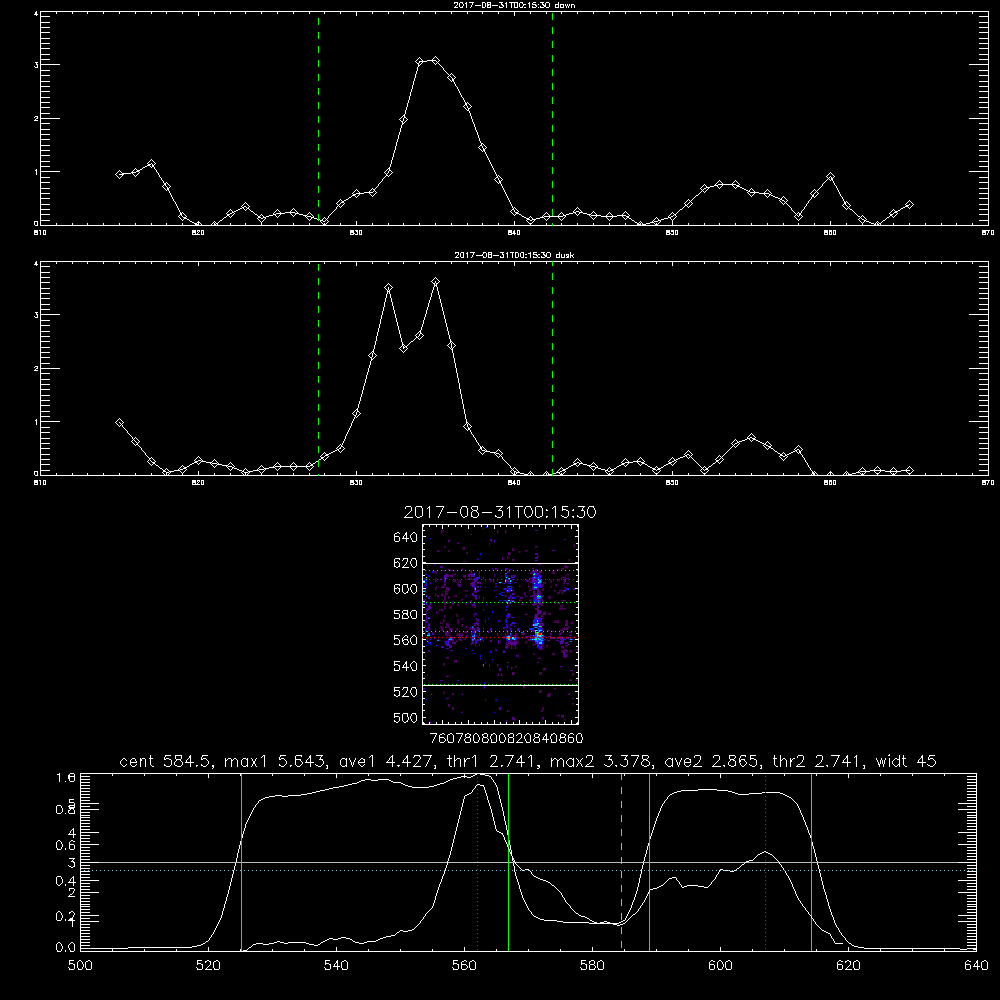Click the '540' label on bottom plot x-axis
The width and height of the screenshot is (1000, 1000).
(x=336, y=965)
